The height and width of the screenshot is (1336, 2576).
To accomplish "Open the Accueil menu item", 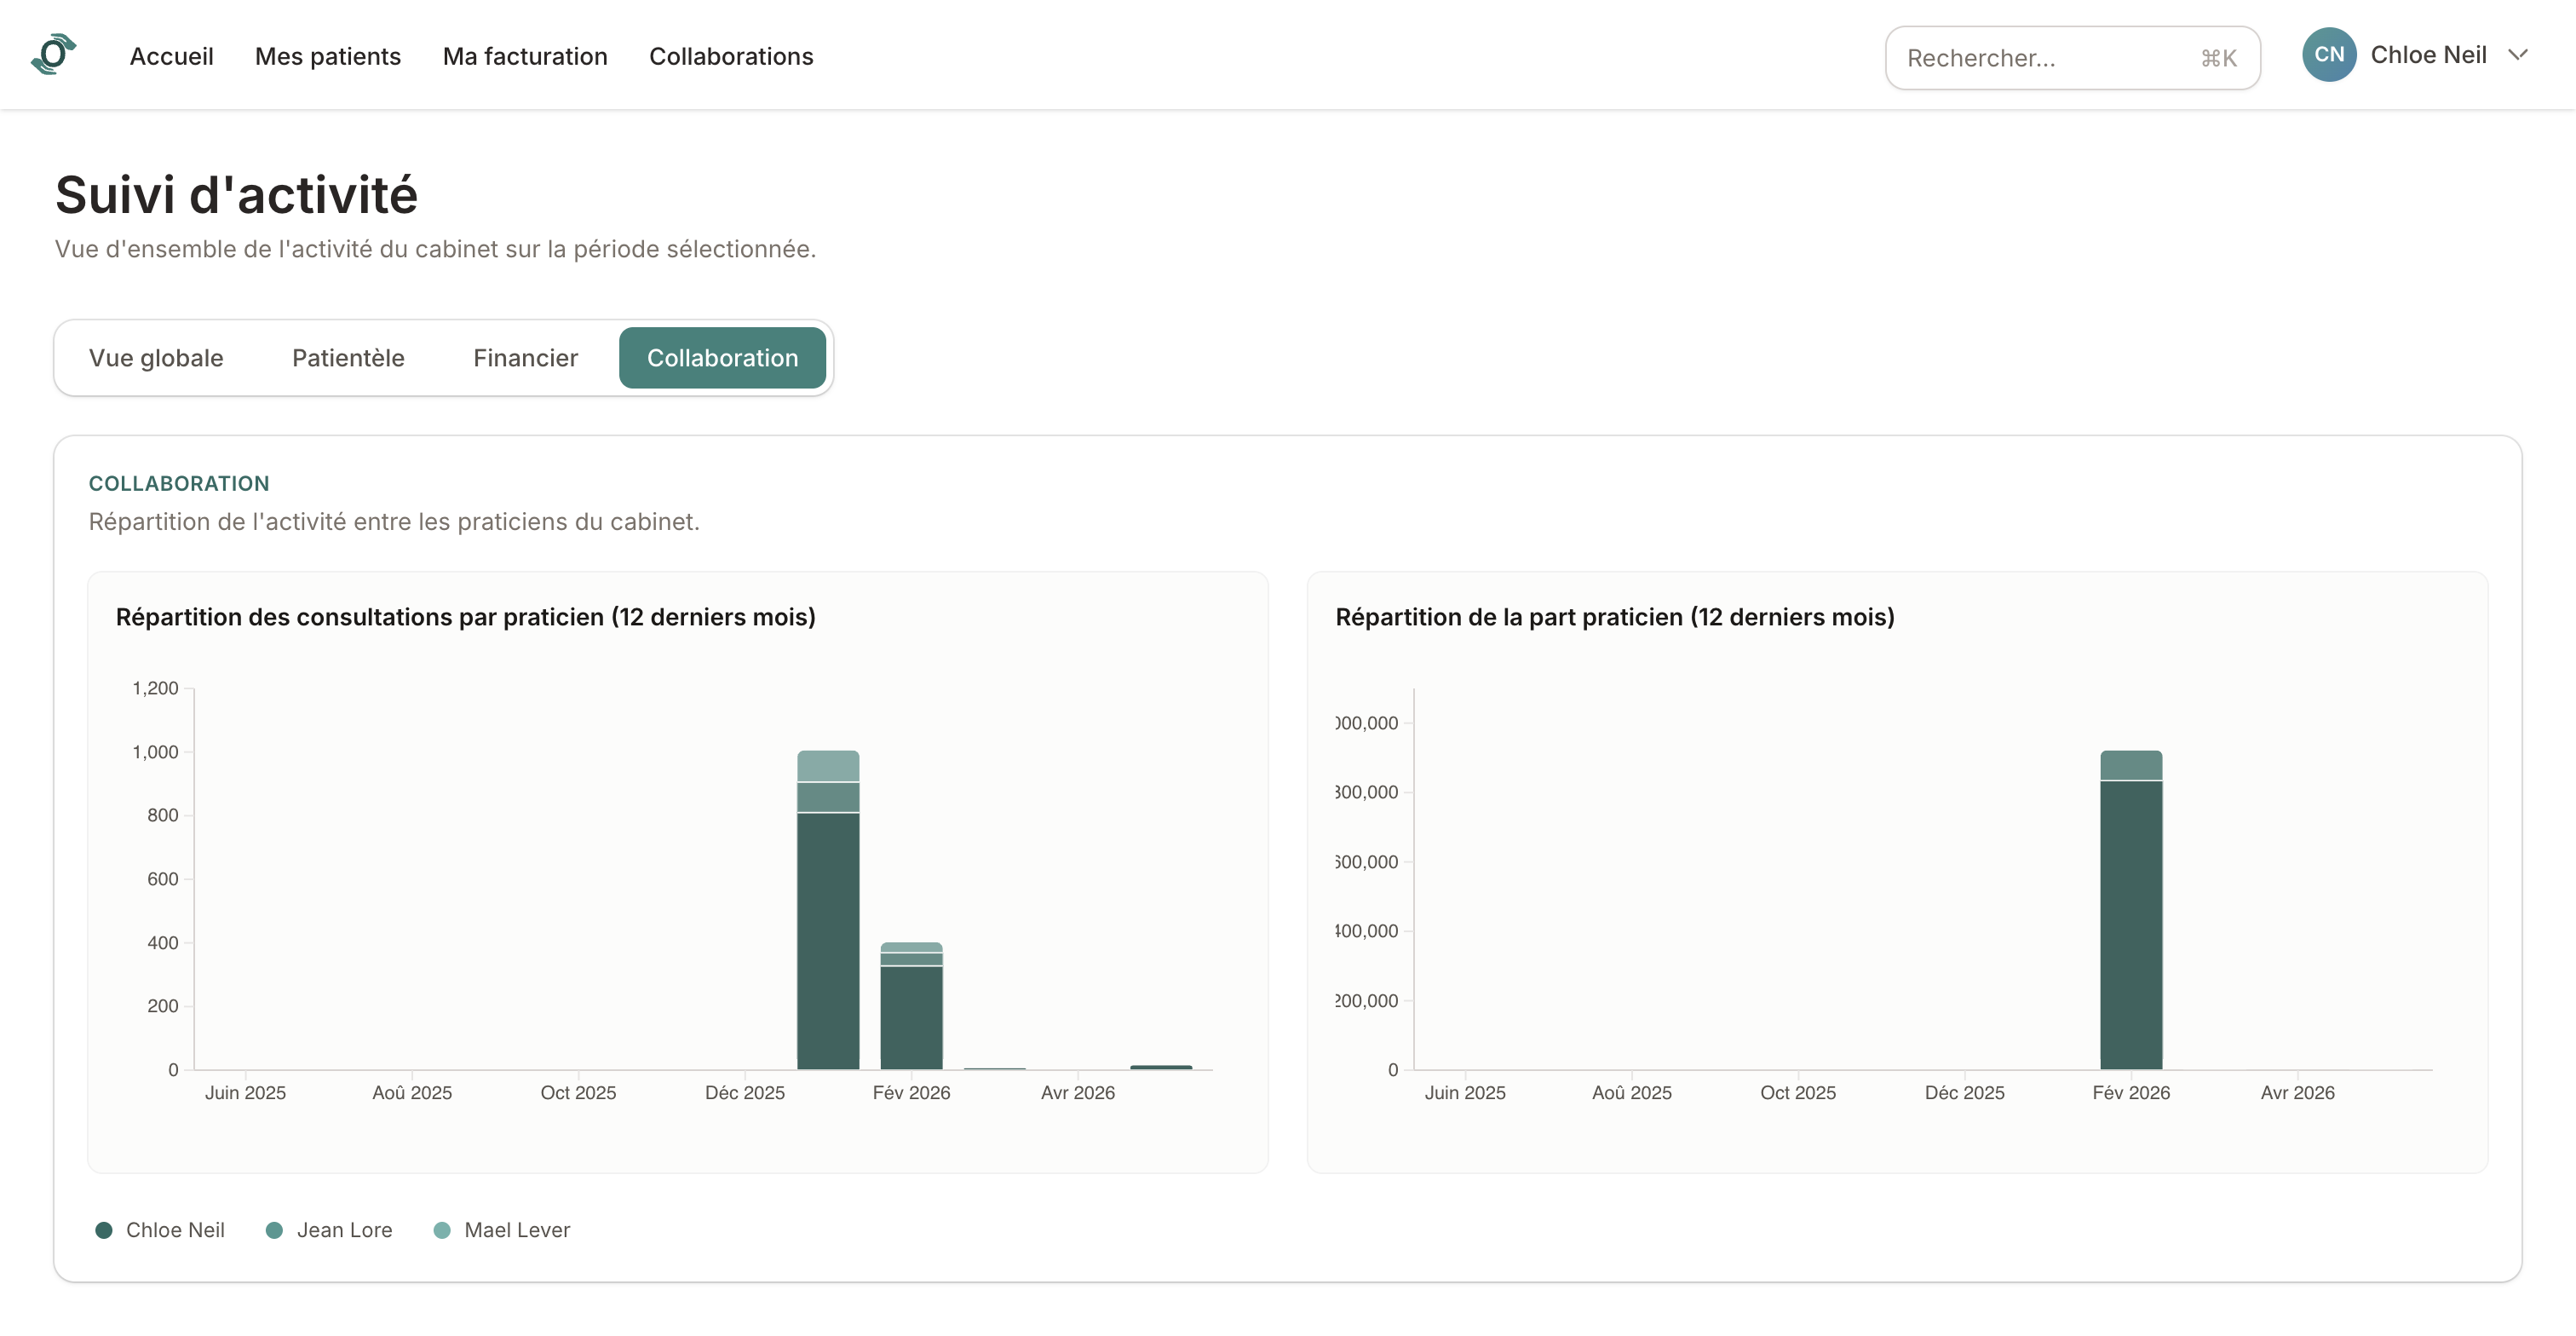I will click(x=171, y=56).
